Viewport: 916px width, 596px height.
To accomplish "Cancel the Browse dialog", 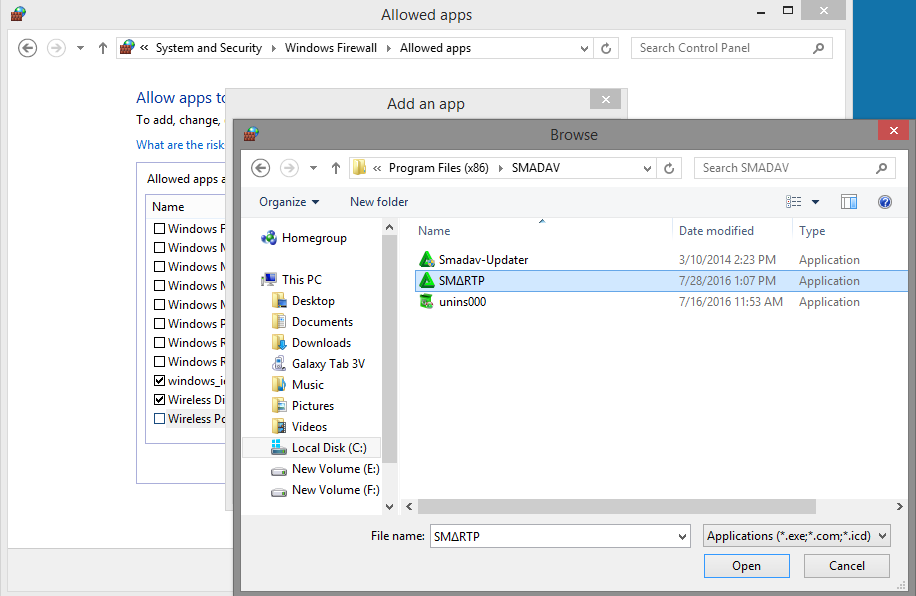I will point(846,566).
